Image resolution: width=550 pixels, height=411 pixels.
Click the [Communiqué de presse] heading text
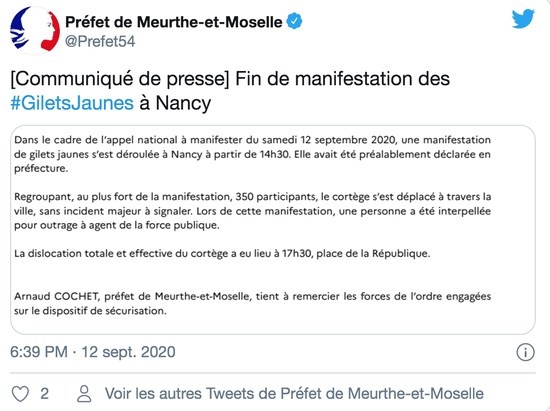(x=120, y=79)
